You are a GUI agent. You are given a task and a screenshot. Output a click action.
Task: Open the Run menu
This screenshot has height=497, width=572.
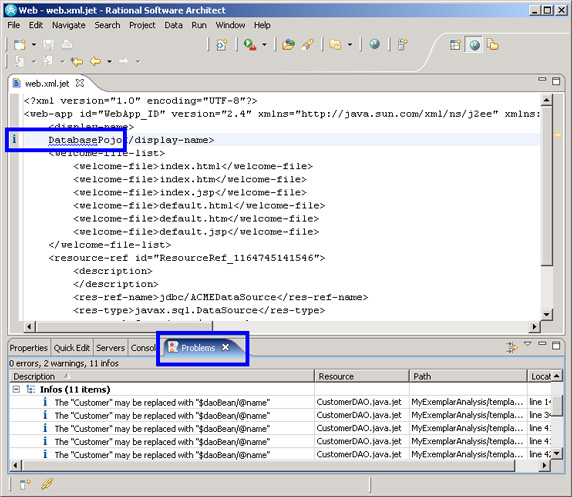tap(199, 25)
